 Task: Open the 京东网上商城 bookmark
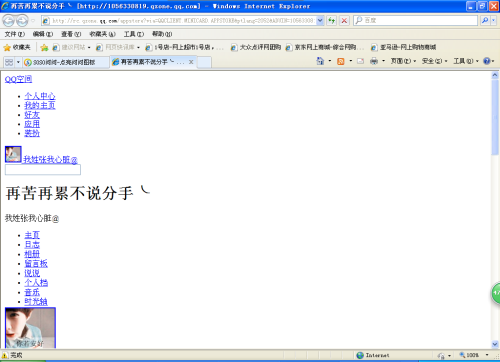click(324, 47)
